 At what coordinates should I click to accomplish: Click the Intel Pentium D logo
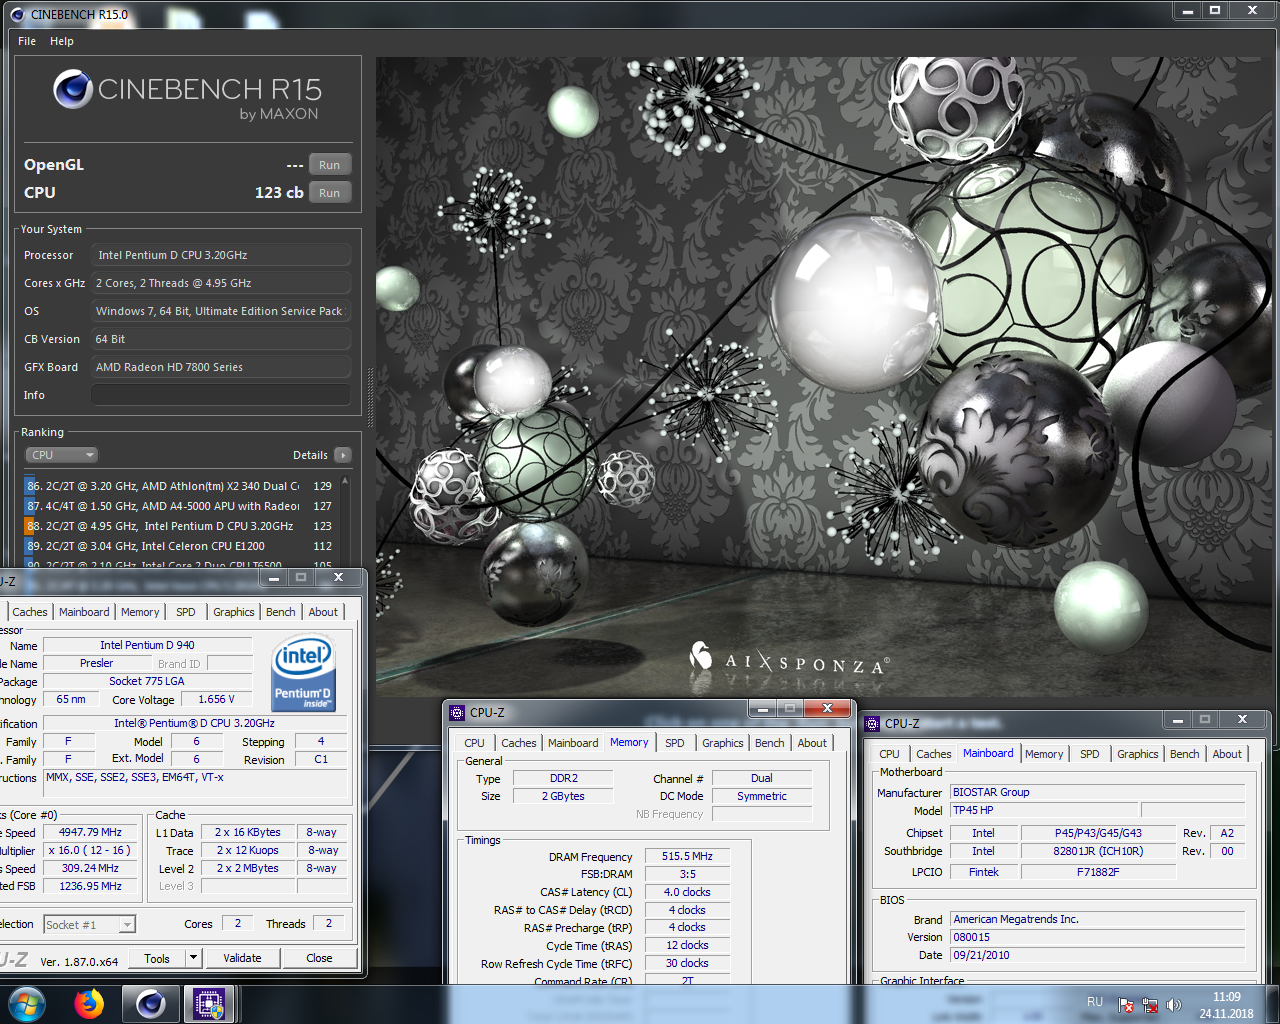303,674
